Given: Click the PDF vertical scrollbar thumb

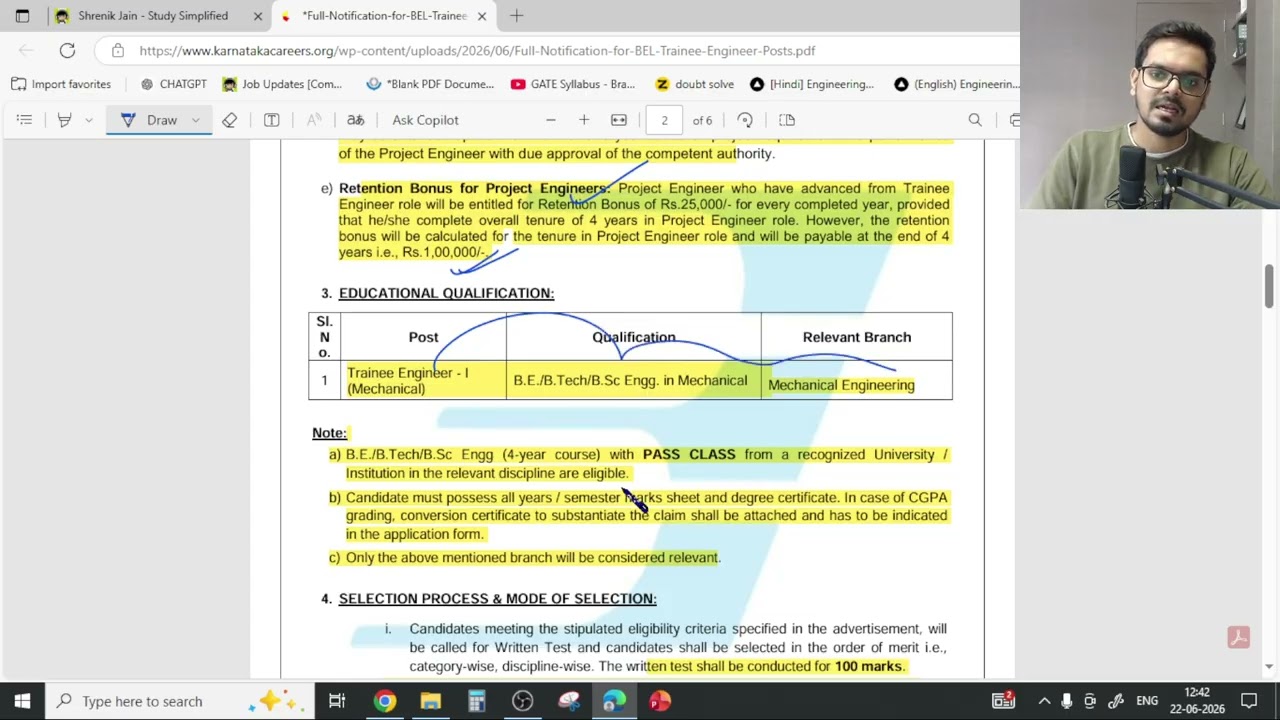Looking at the screenshot, I should (x=1269, y=288).
